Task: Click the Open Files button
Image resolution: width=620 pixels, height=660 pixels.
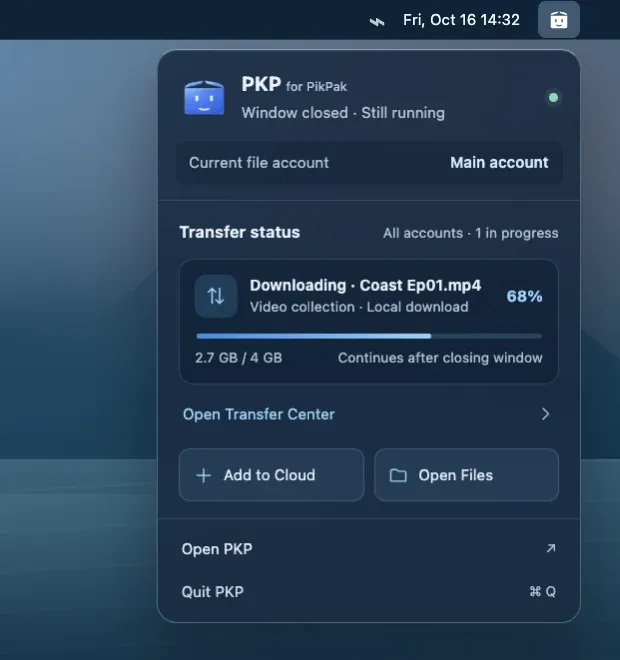Action: (x=466, y=475)
